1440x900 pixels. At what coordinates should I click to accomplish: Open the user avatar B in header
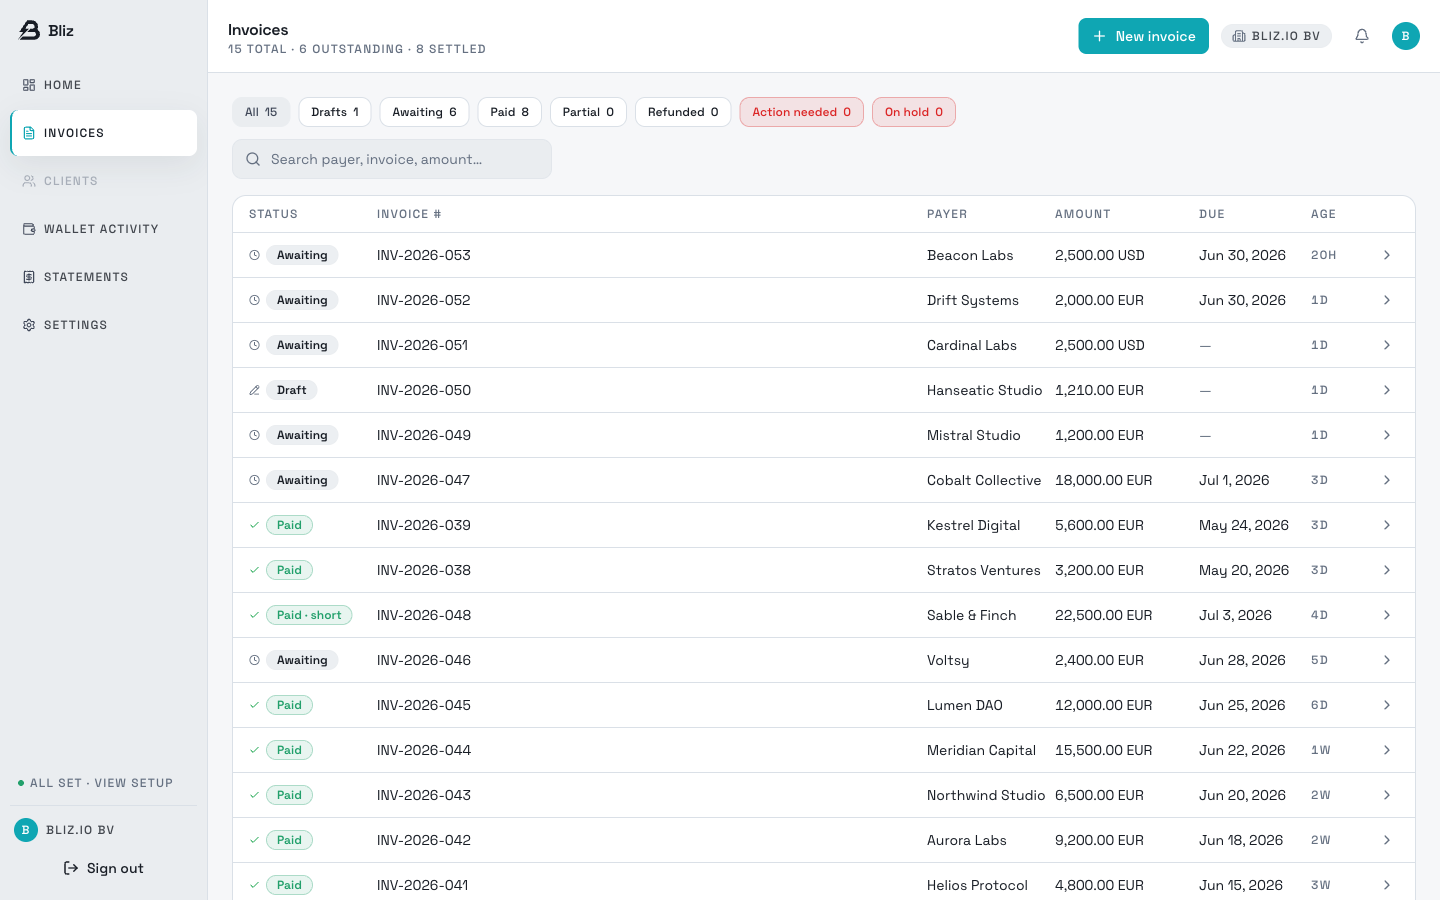pyautogui.click(x=1406, y=36)
